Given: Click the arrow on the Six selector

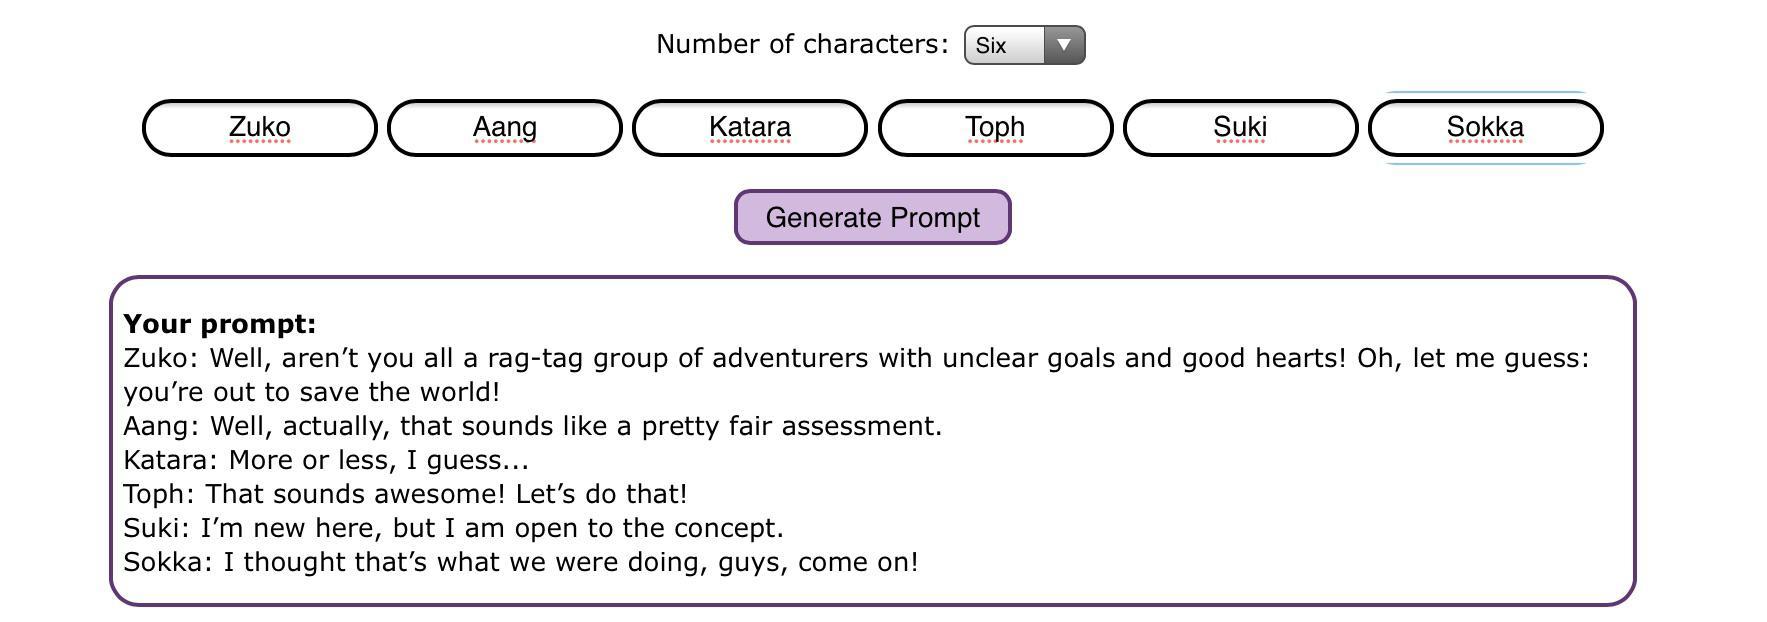Looking at the screenshot, I should click(x=1064, y=45).
